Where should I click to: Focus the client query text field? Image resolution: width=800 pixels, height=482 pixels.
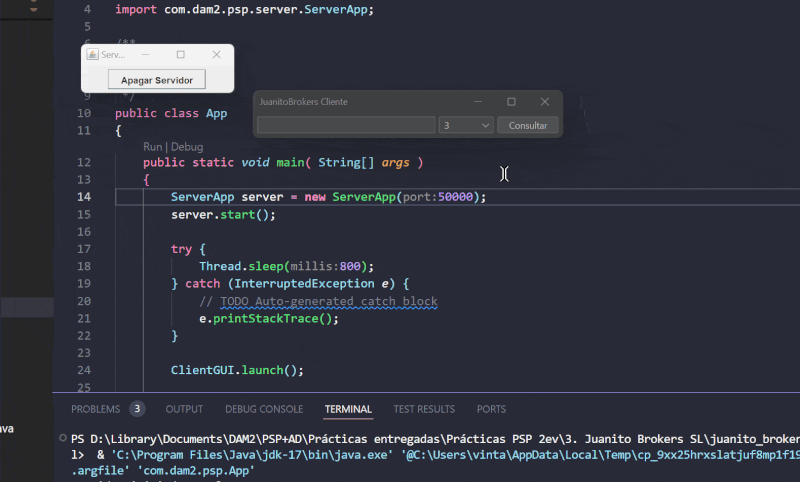pyautogui.click(x=346, y=126)
